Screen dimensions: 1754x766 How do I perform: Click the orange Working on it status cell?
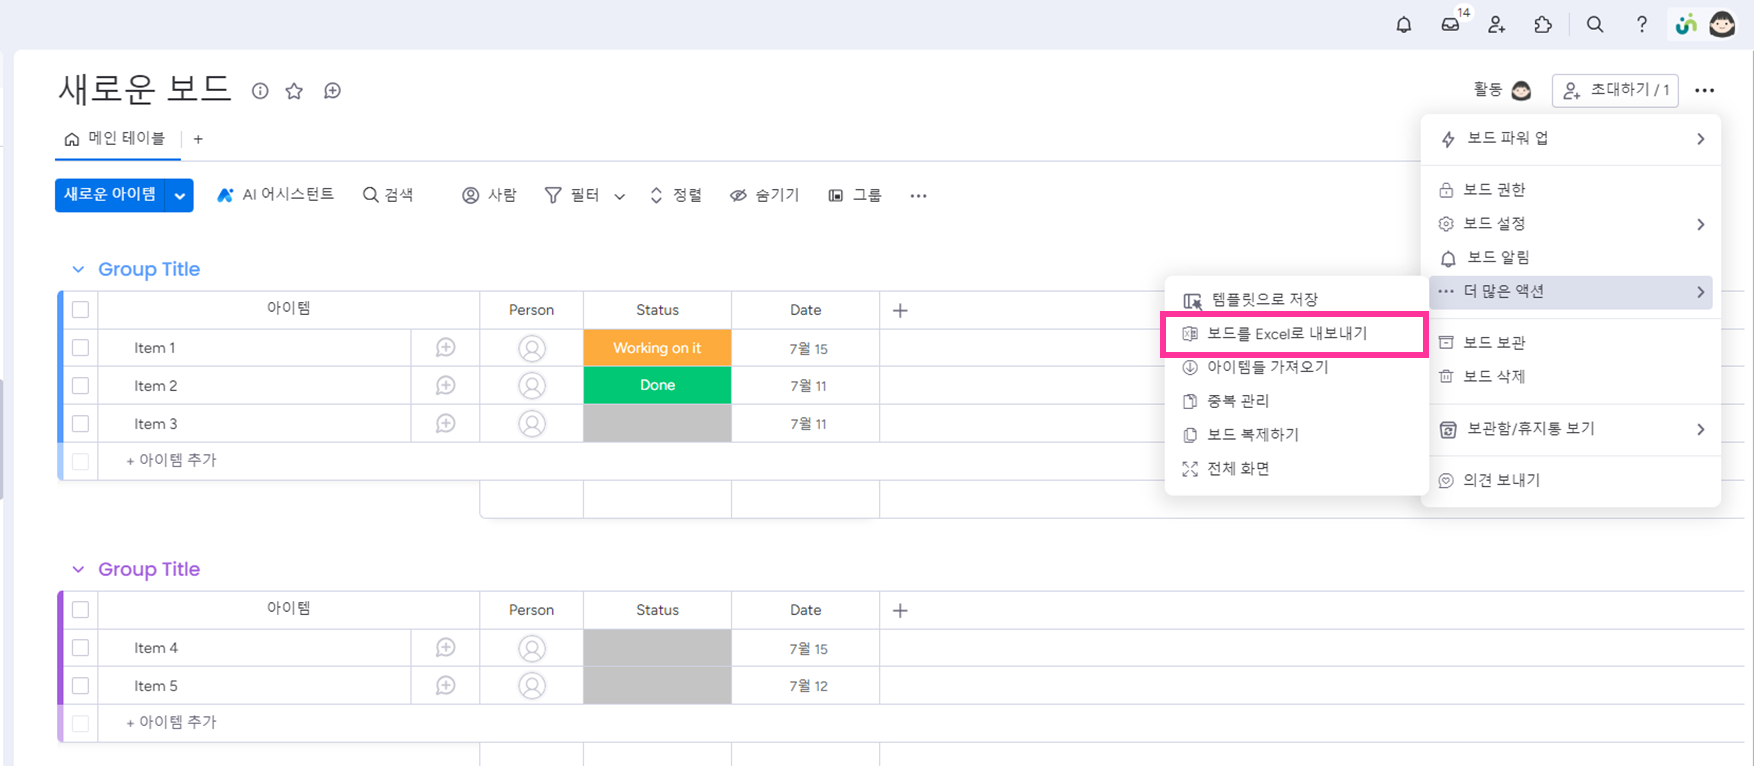[657, 348]
